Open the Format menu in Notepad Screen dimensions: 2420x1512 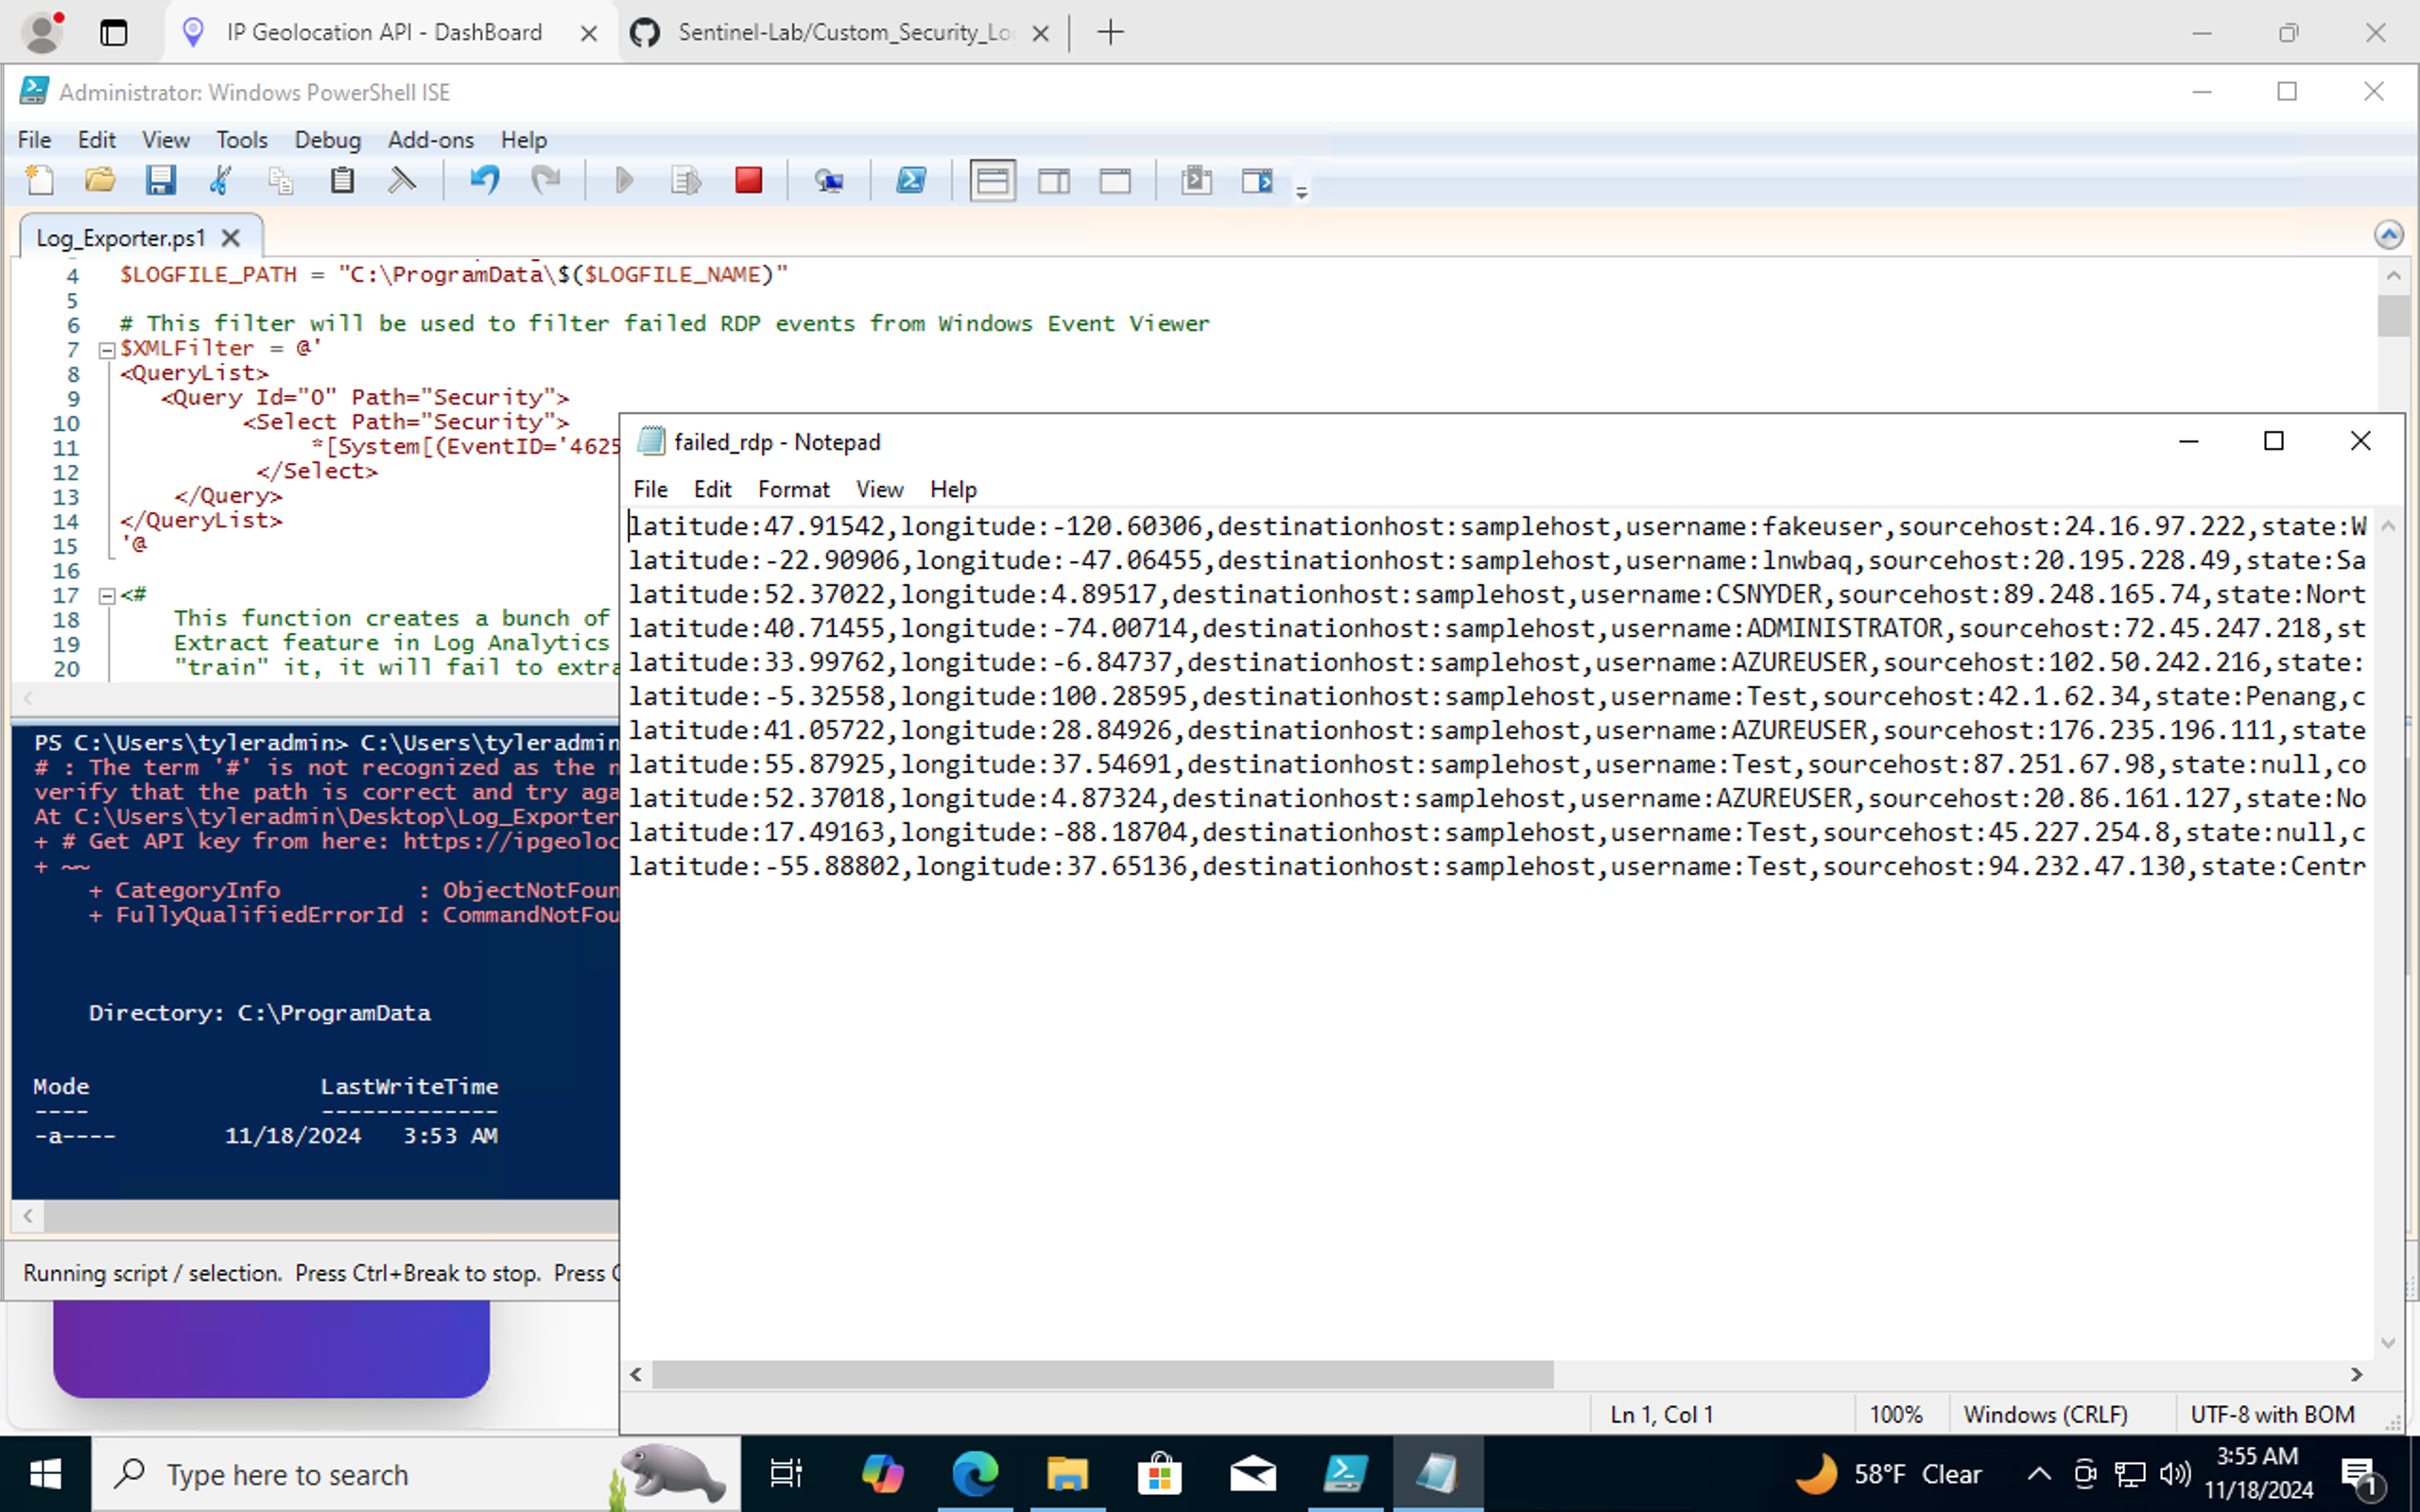click(793, 489)
